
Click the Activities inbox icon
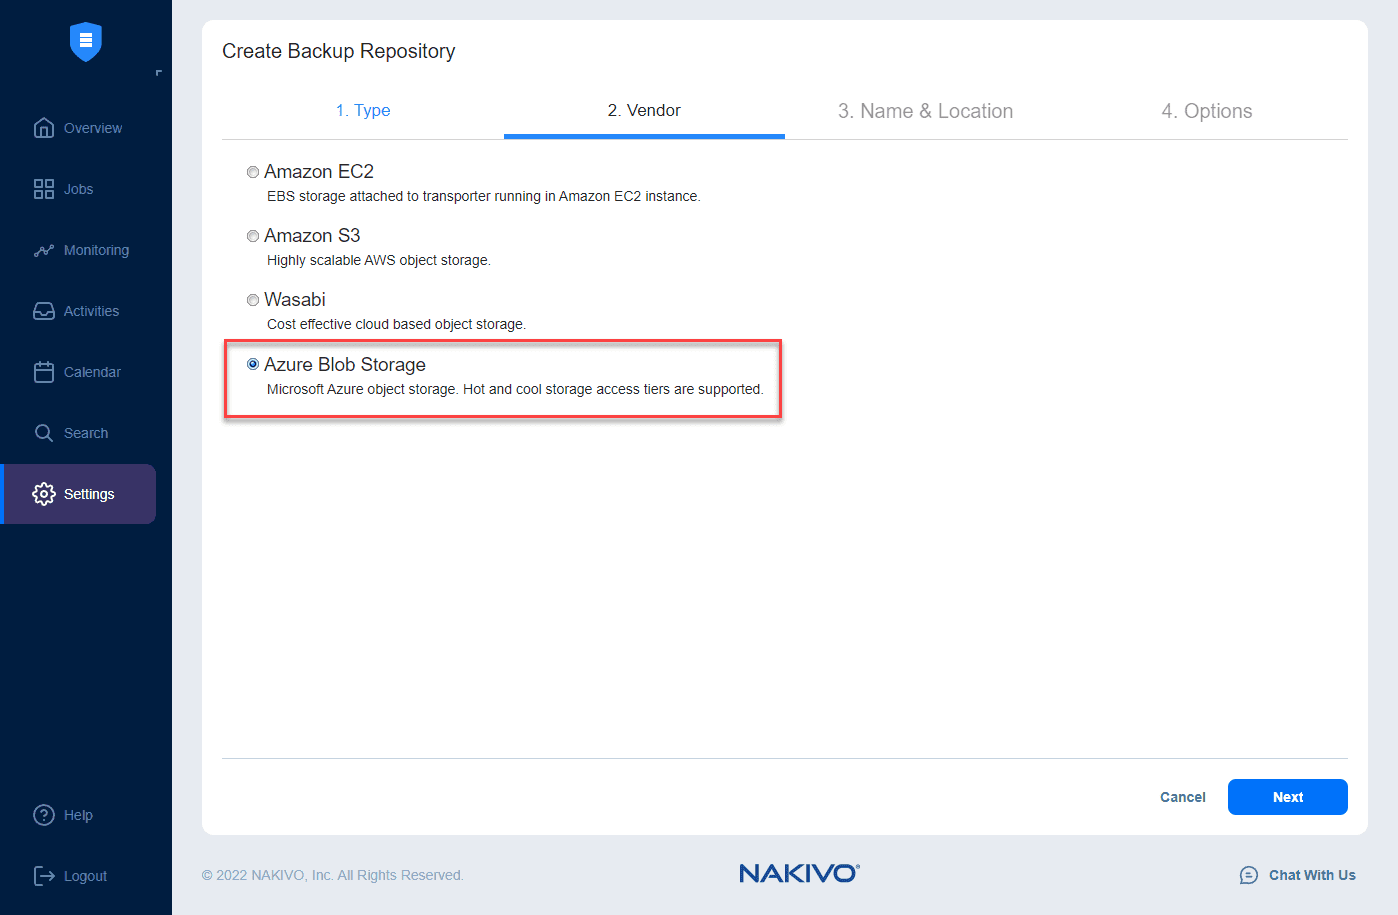44,311
